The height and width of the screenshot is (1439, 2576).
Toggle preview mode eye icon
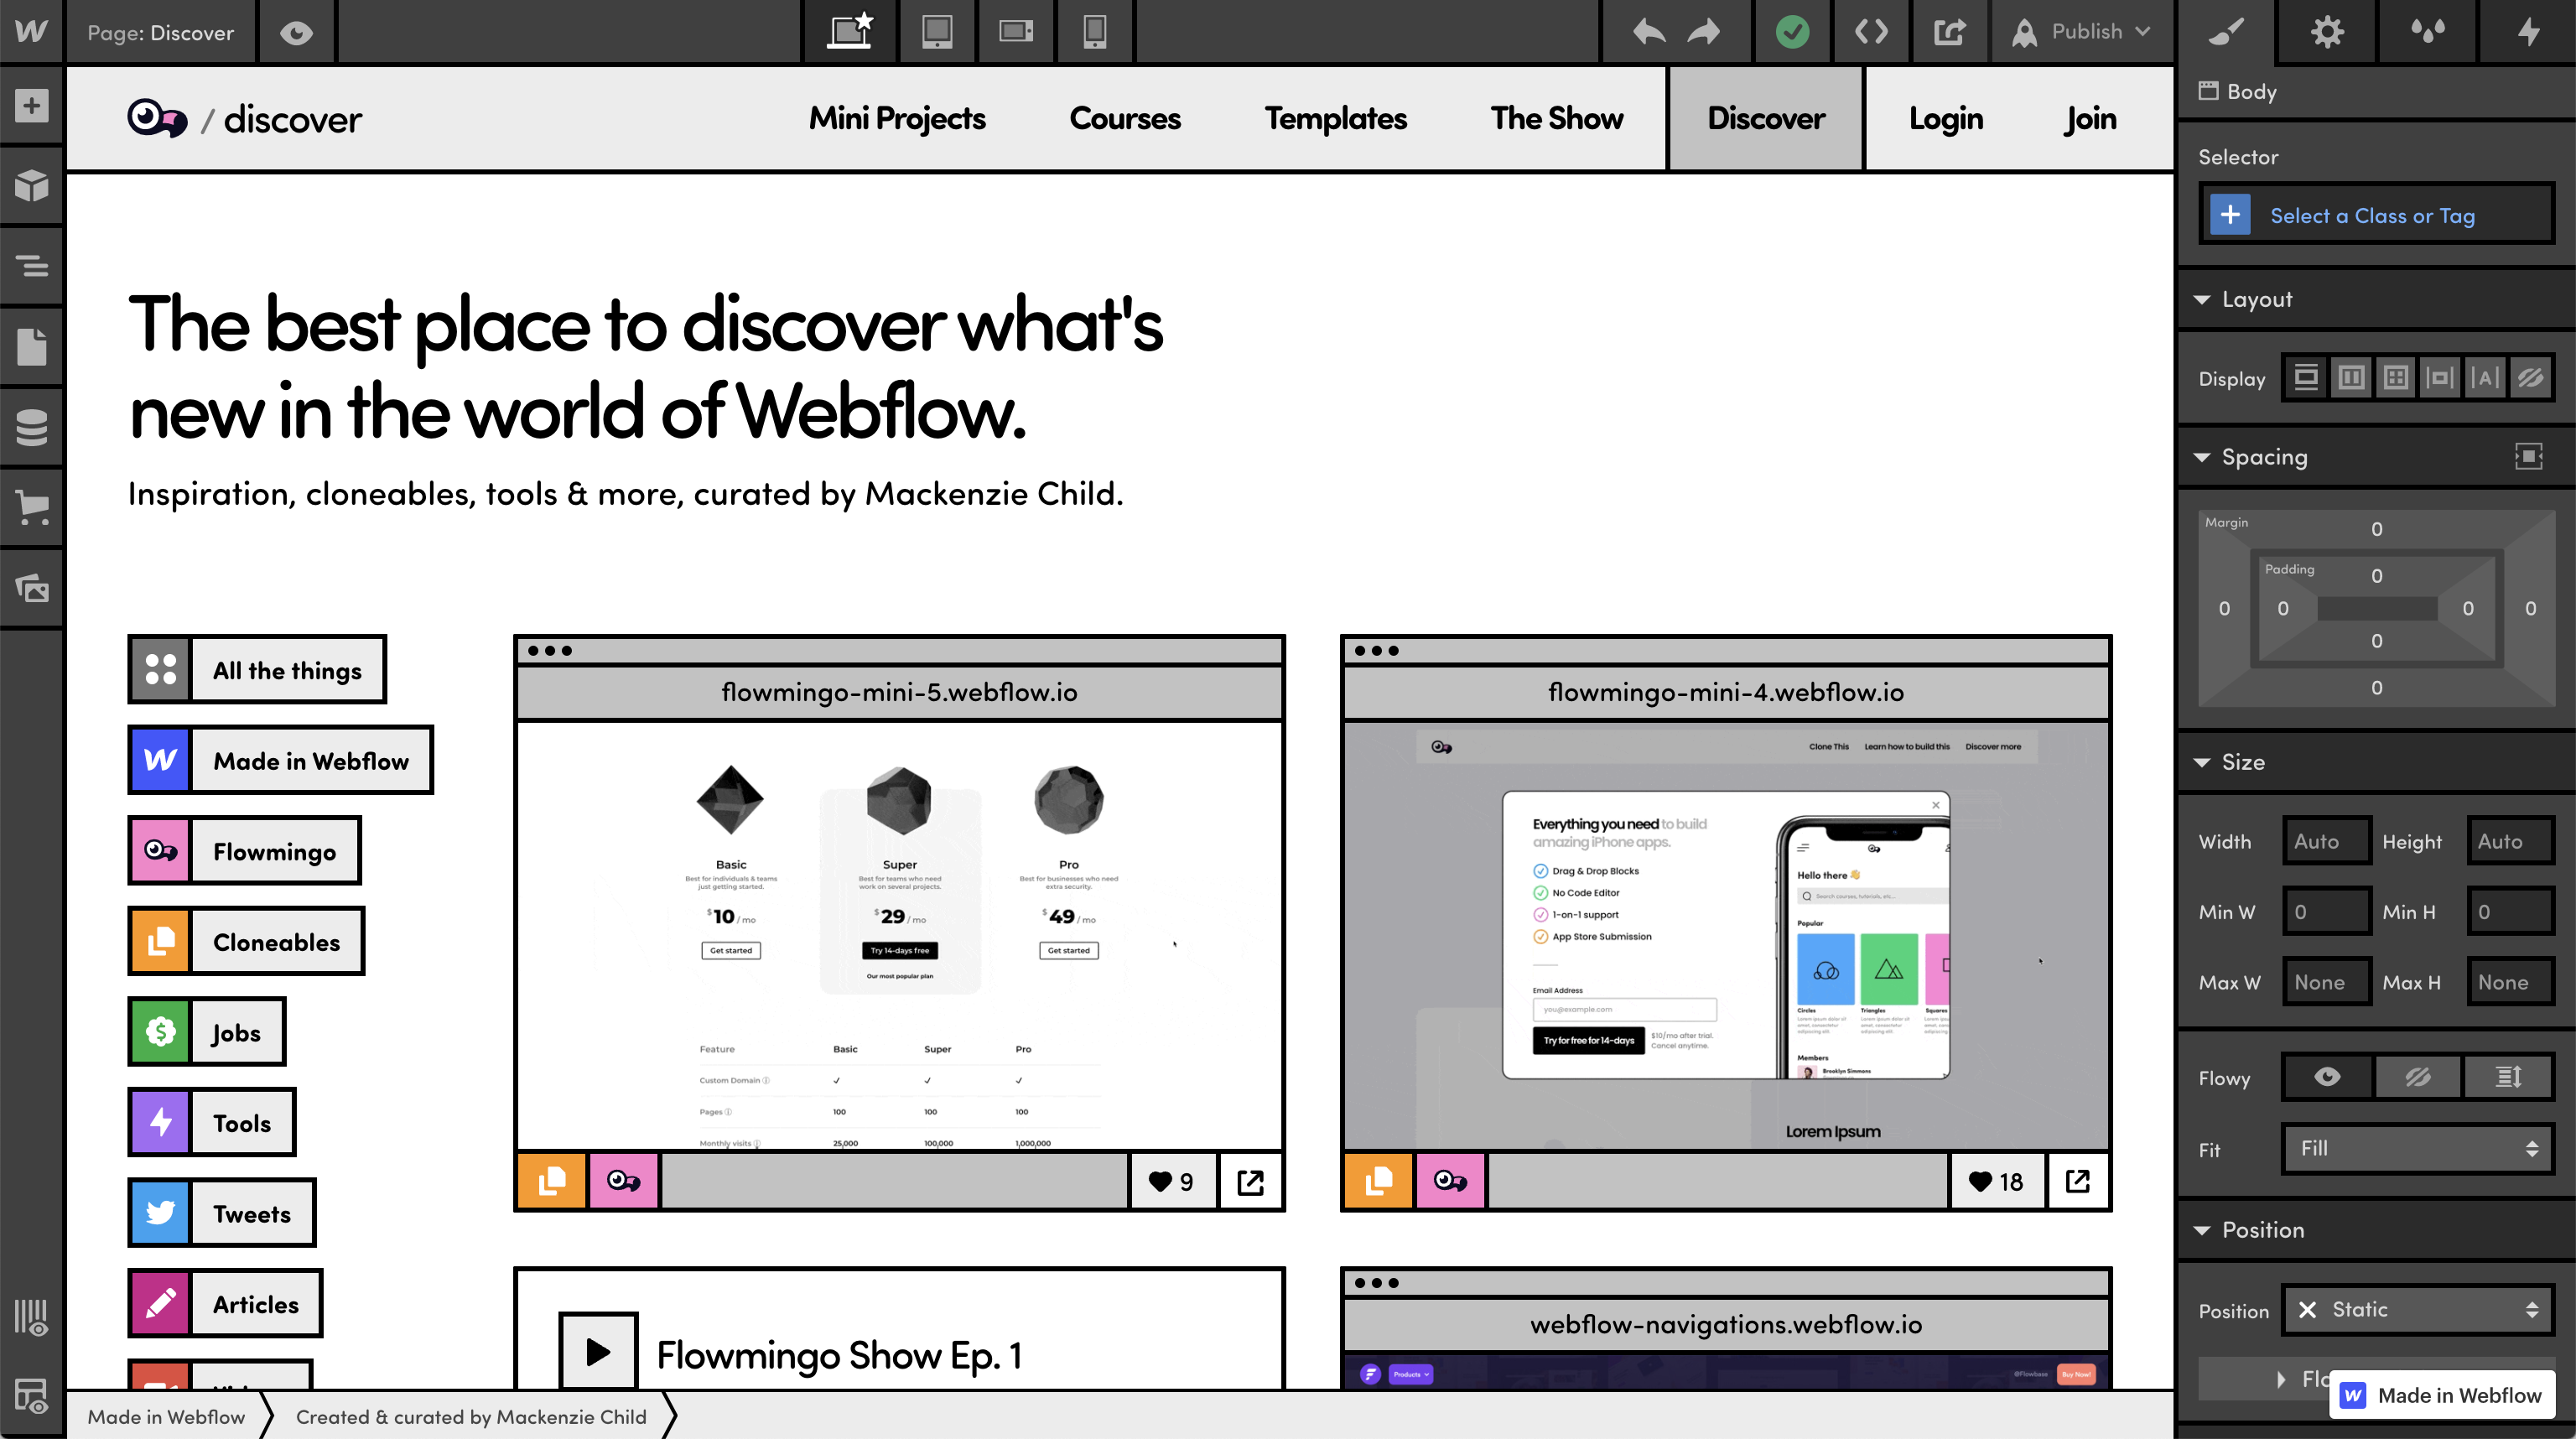coord(296,33)
